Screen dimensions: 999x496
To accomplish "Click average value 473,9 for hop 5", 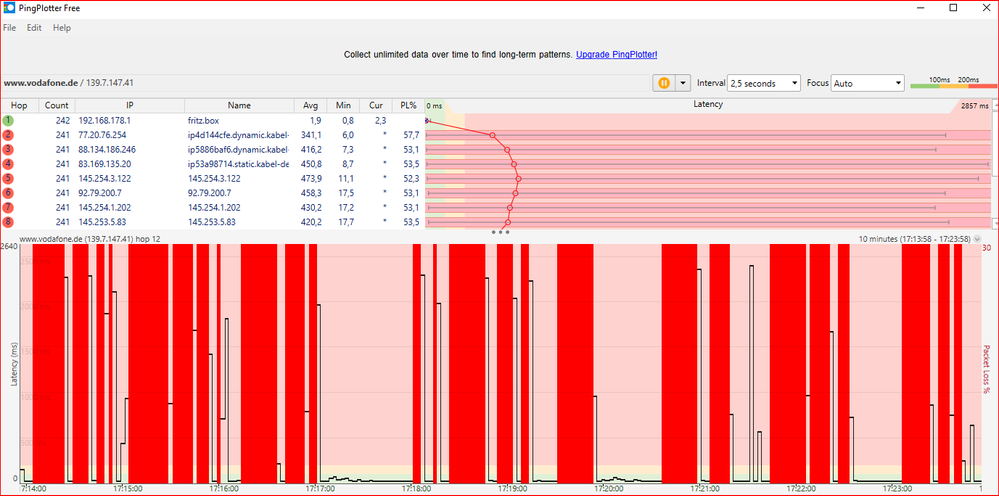I will click(312, 178).
